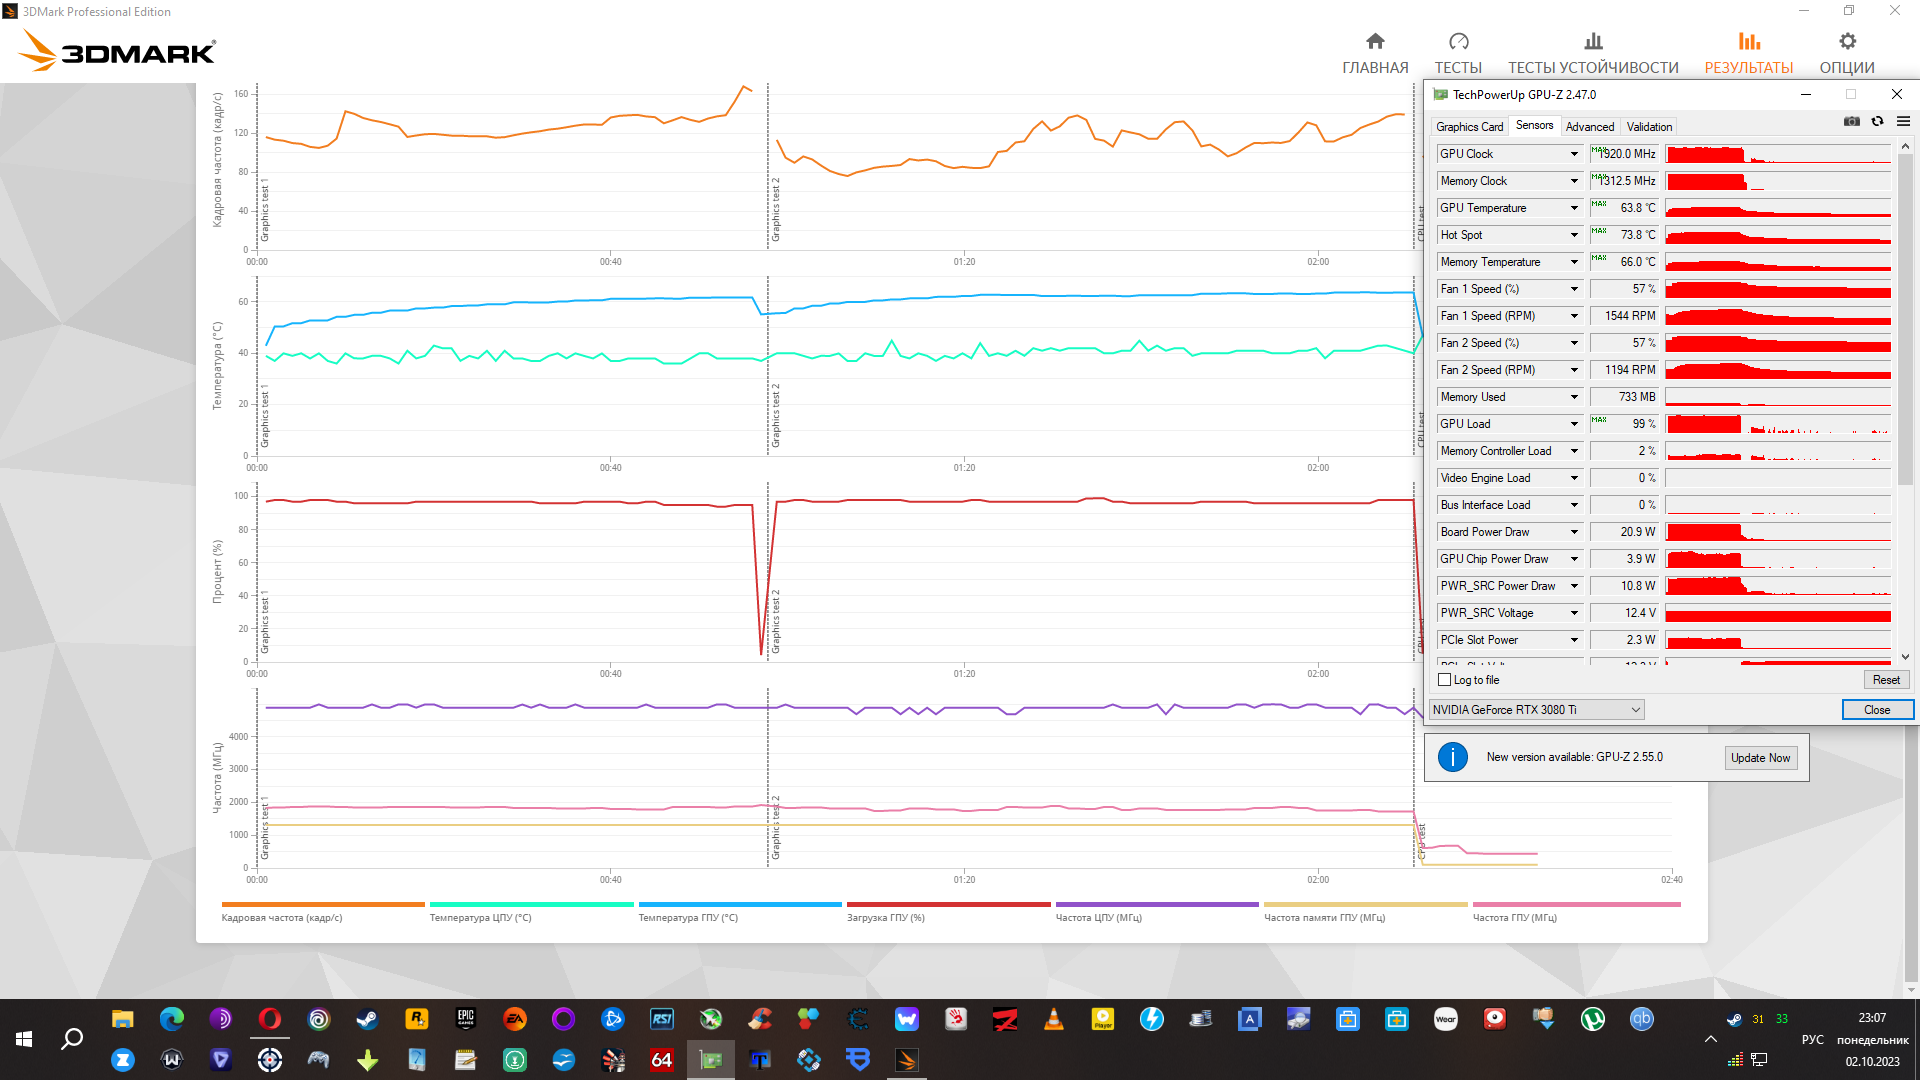Enable the Log to file checkbox
Viewport: 1920px width, 1080px height.
pyautogui.click(x=1444, y=680)
